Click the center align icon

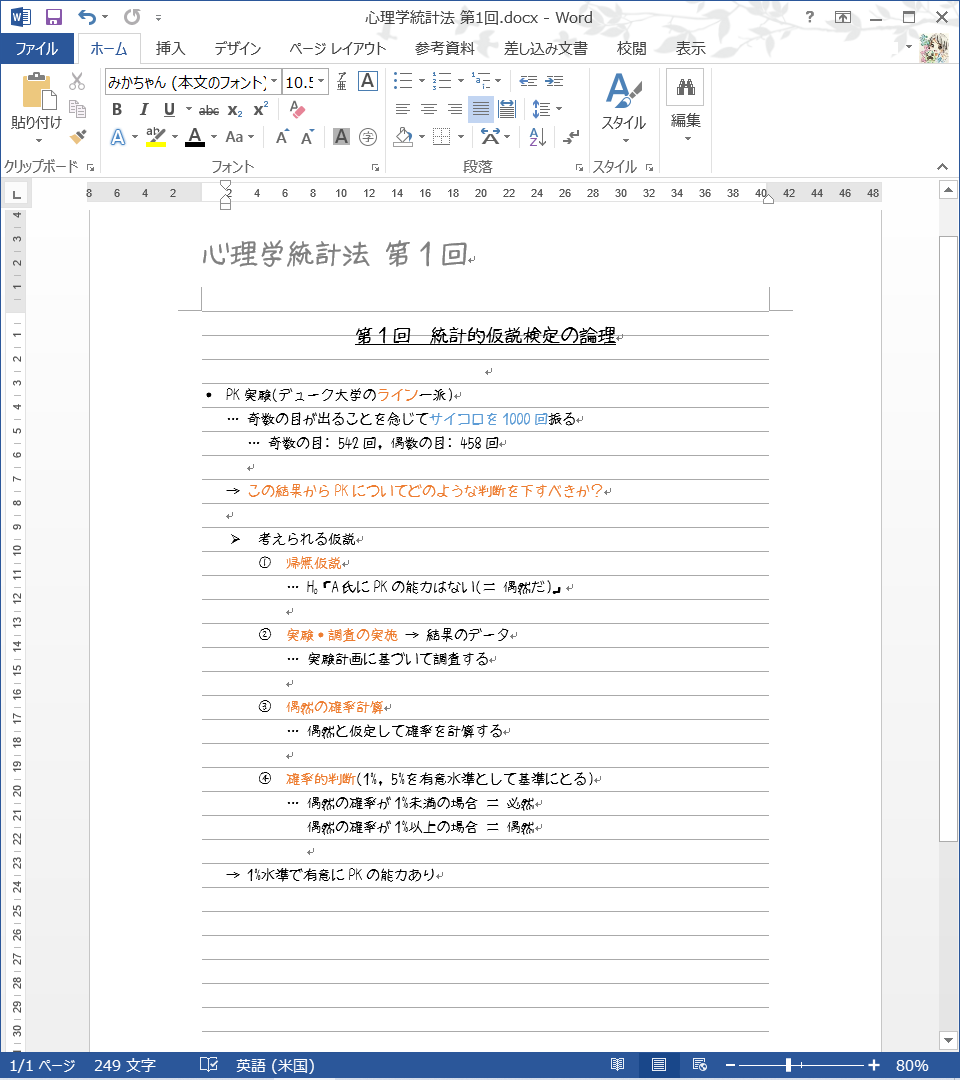click(x=428, y=109)
